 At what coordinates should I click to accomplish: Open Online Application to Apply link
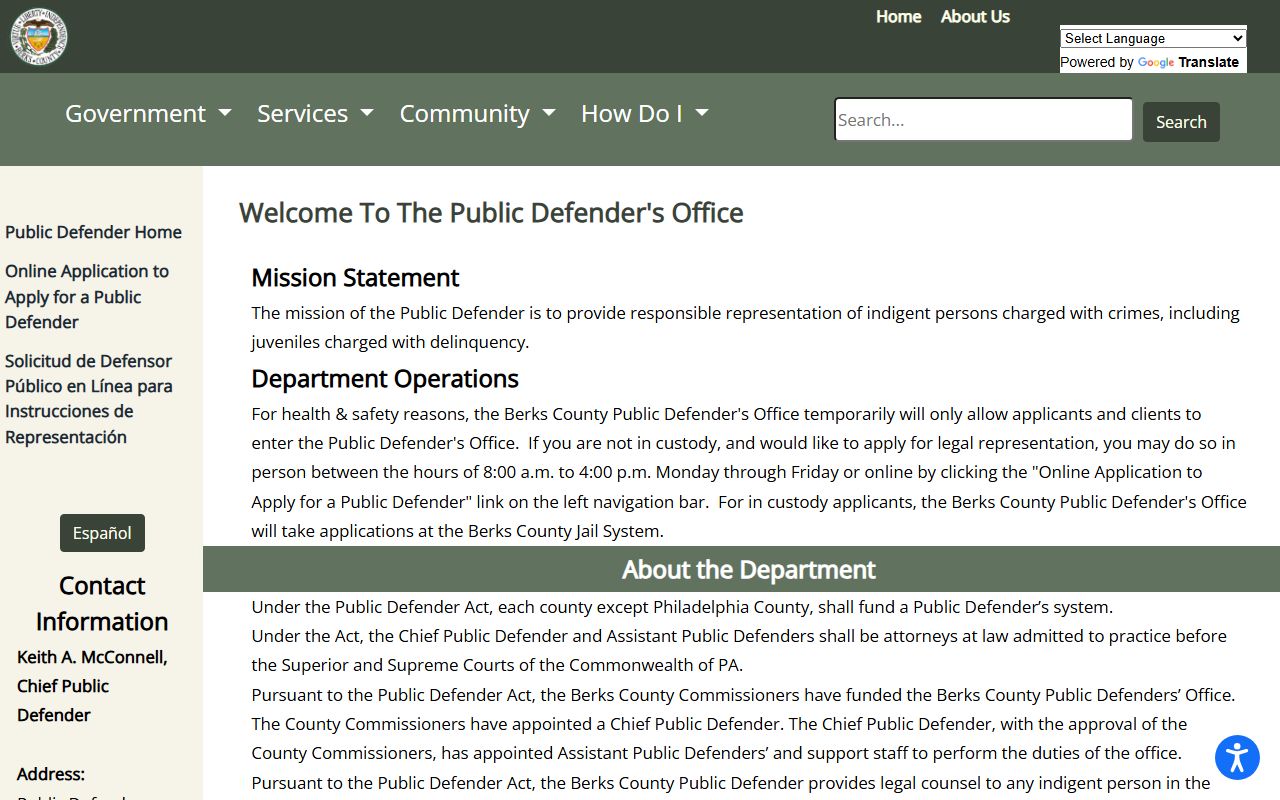pos(87,297)
